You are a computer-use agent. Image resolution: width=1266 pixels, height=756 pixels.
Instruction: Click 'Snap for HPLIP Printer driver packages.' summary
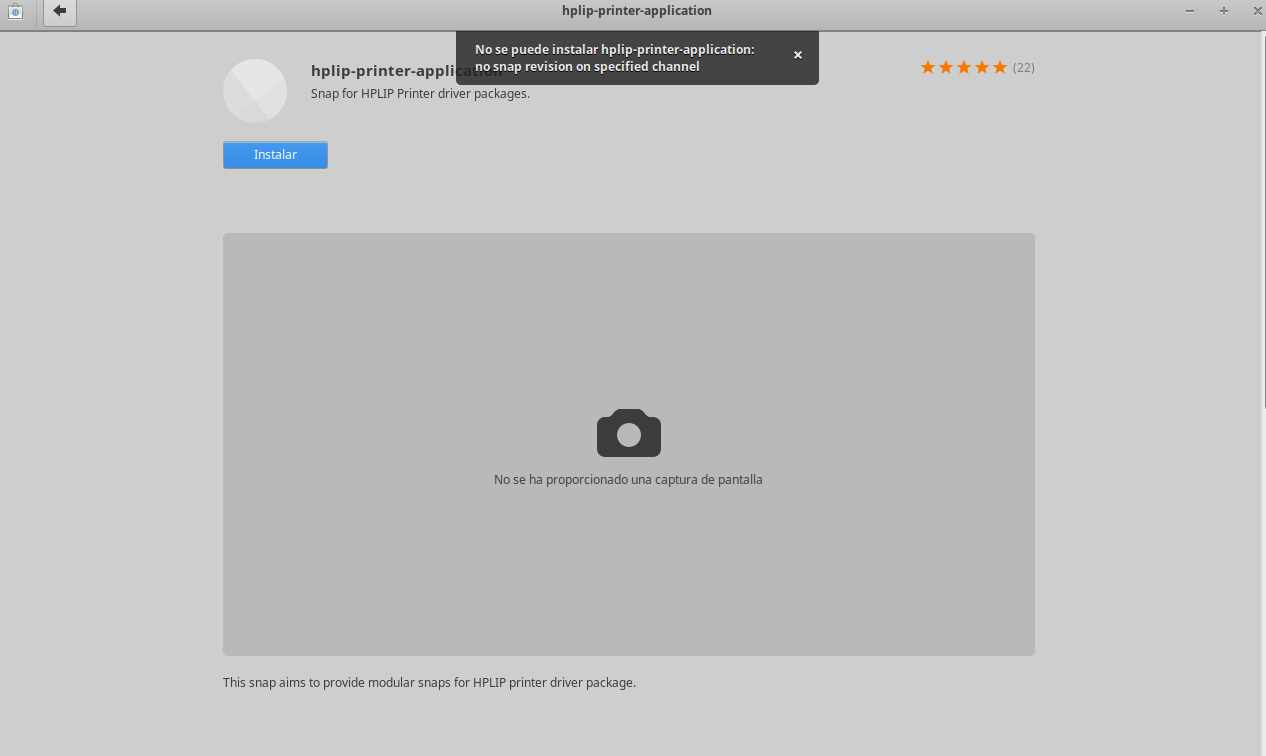pos(420,94)
